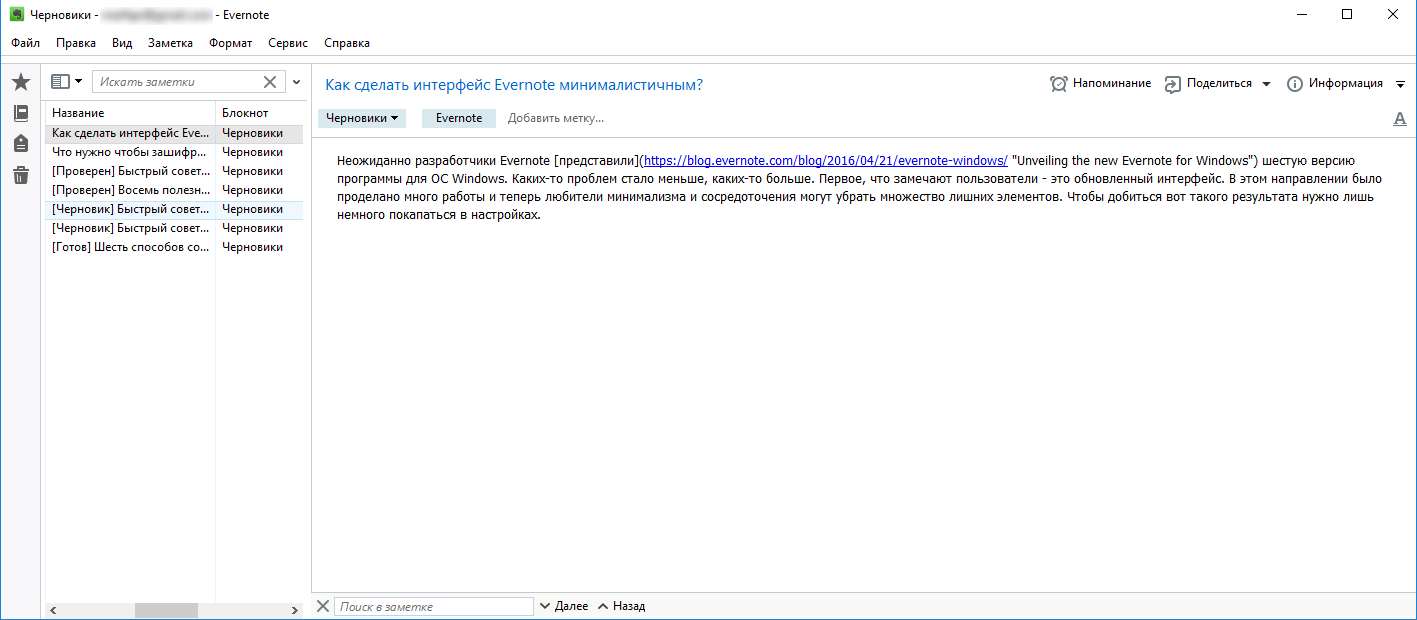Open the blog.evernote.com link in note

coord(827,160)
